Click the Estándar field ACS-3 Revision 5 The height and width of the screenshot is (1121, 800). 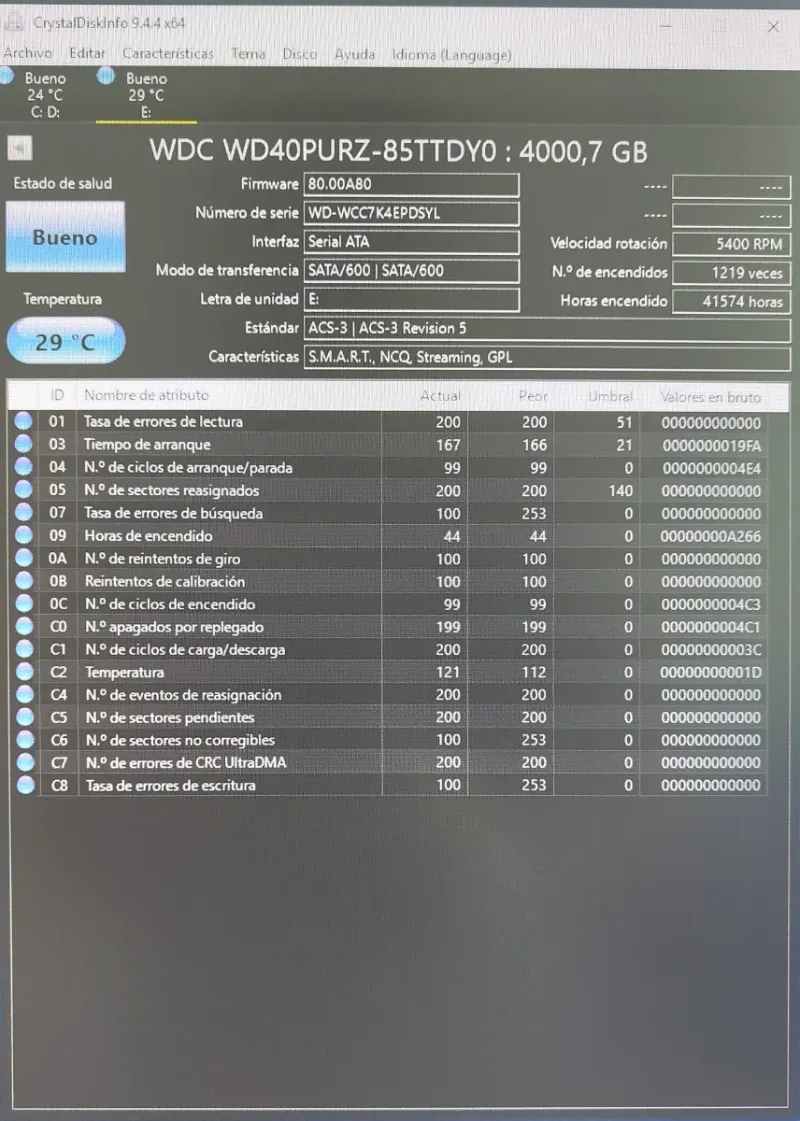coord(547,328)
